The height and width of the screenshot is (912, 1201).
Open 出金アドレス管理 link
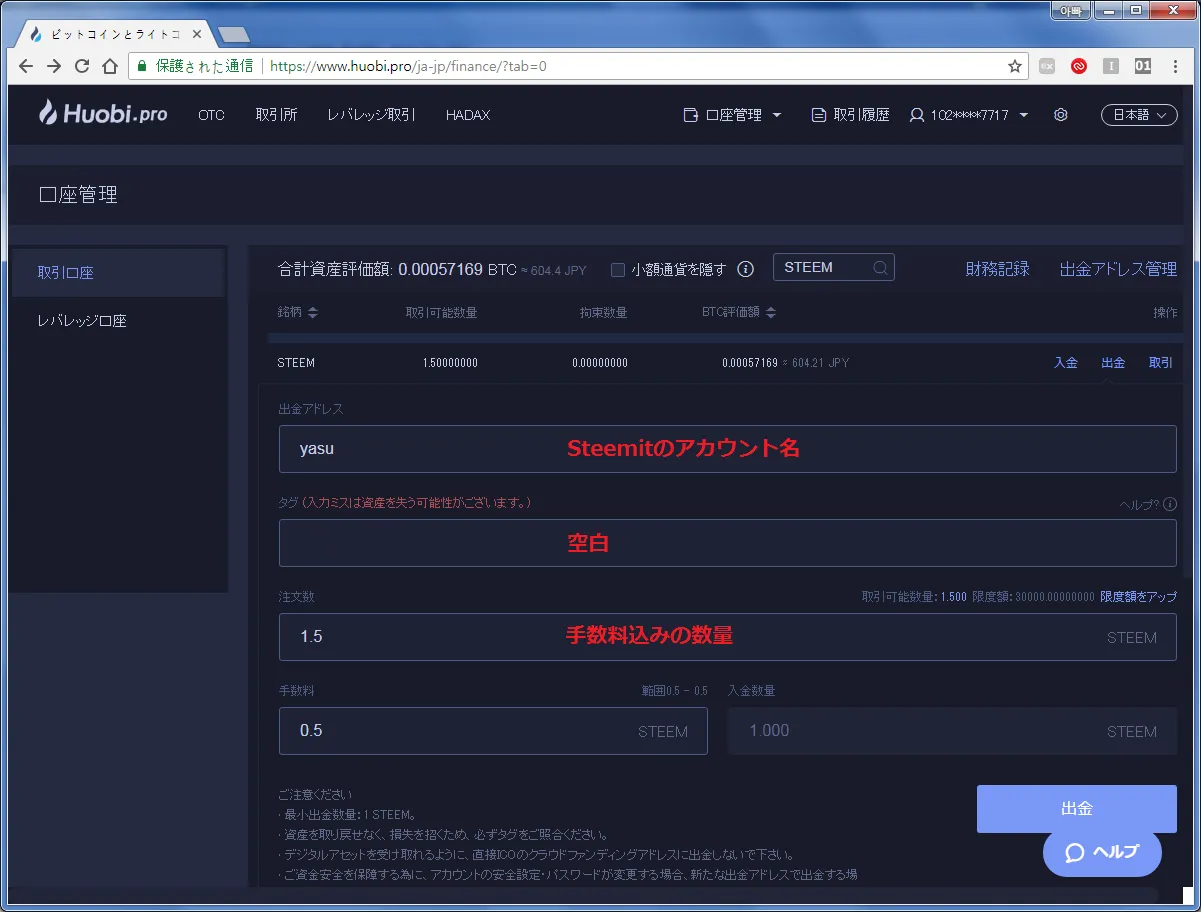pos(1118,269)
